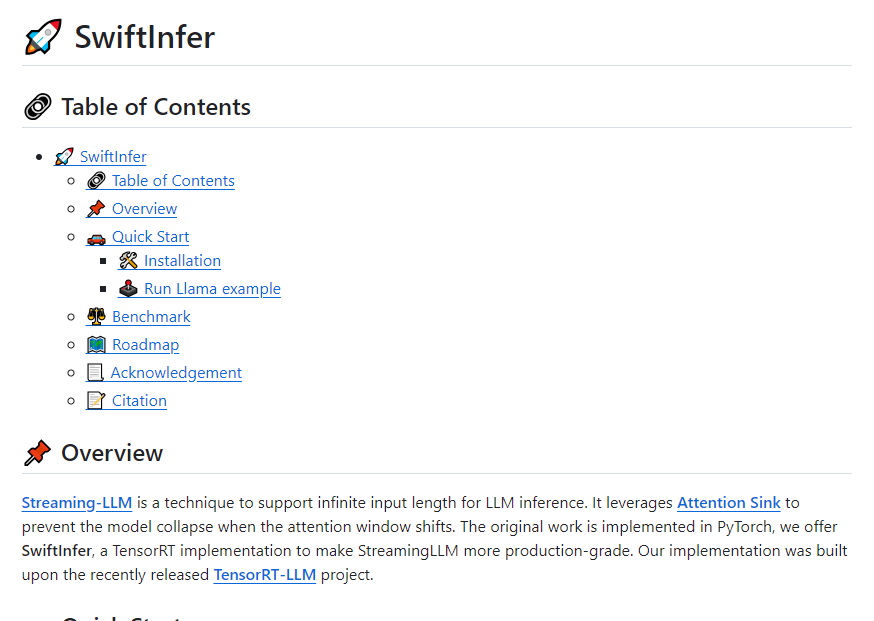Click the joystick icon before Run Llama example

click(128, 289)
